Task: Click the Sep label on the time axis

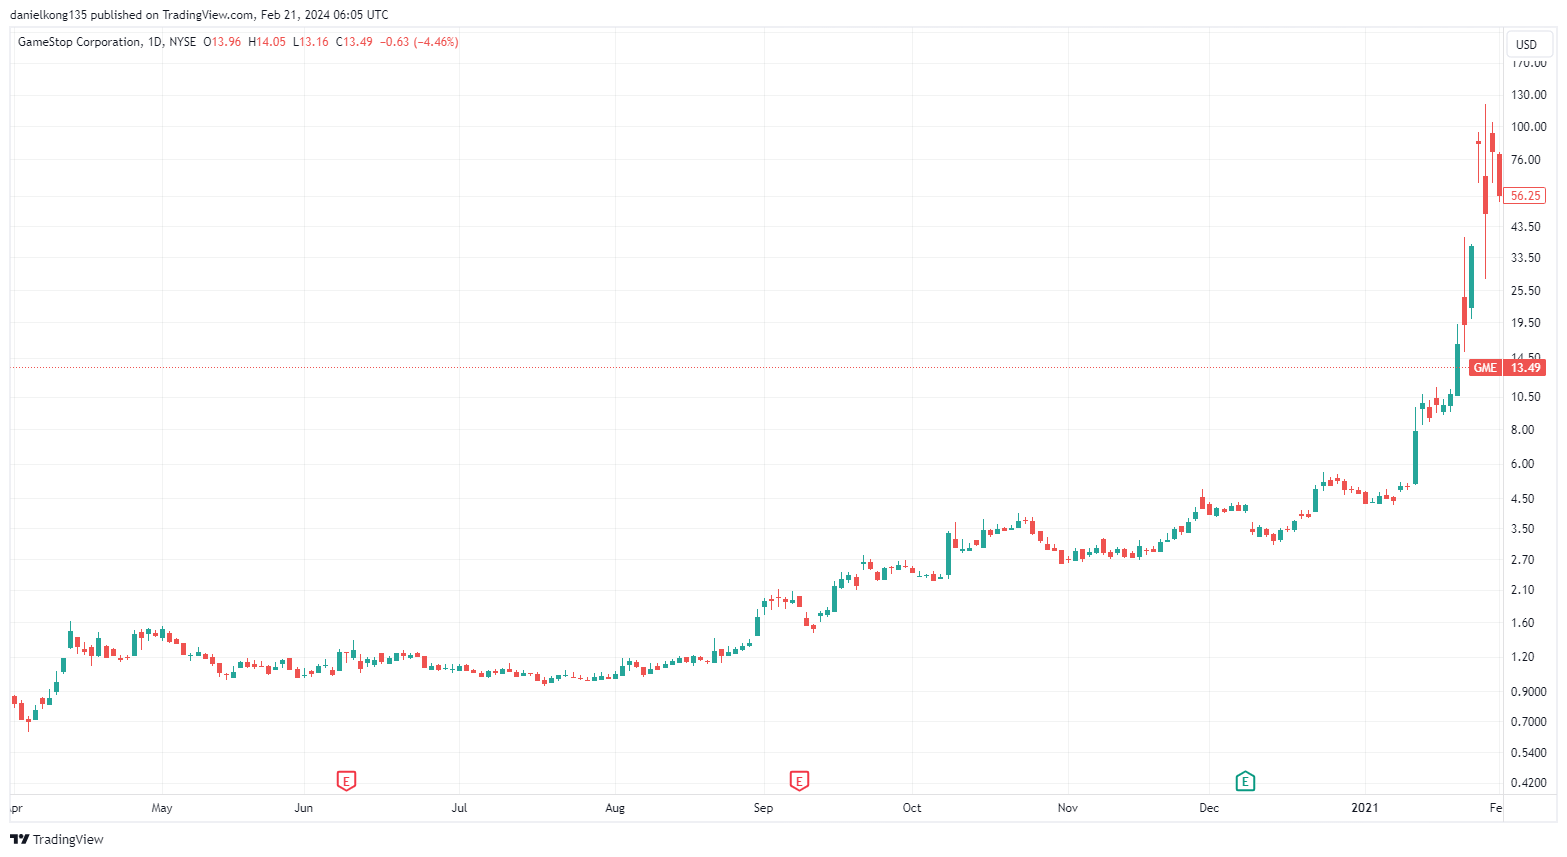Action: (x=763, y=808)
